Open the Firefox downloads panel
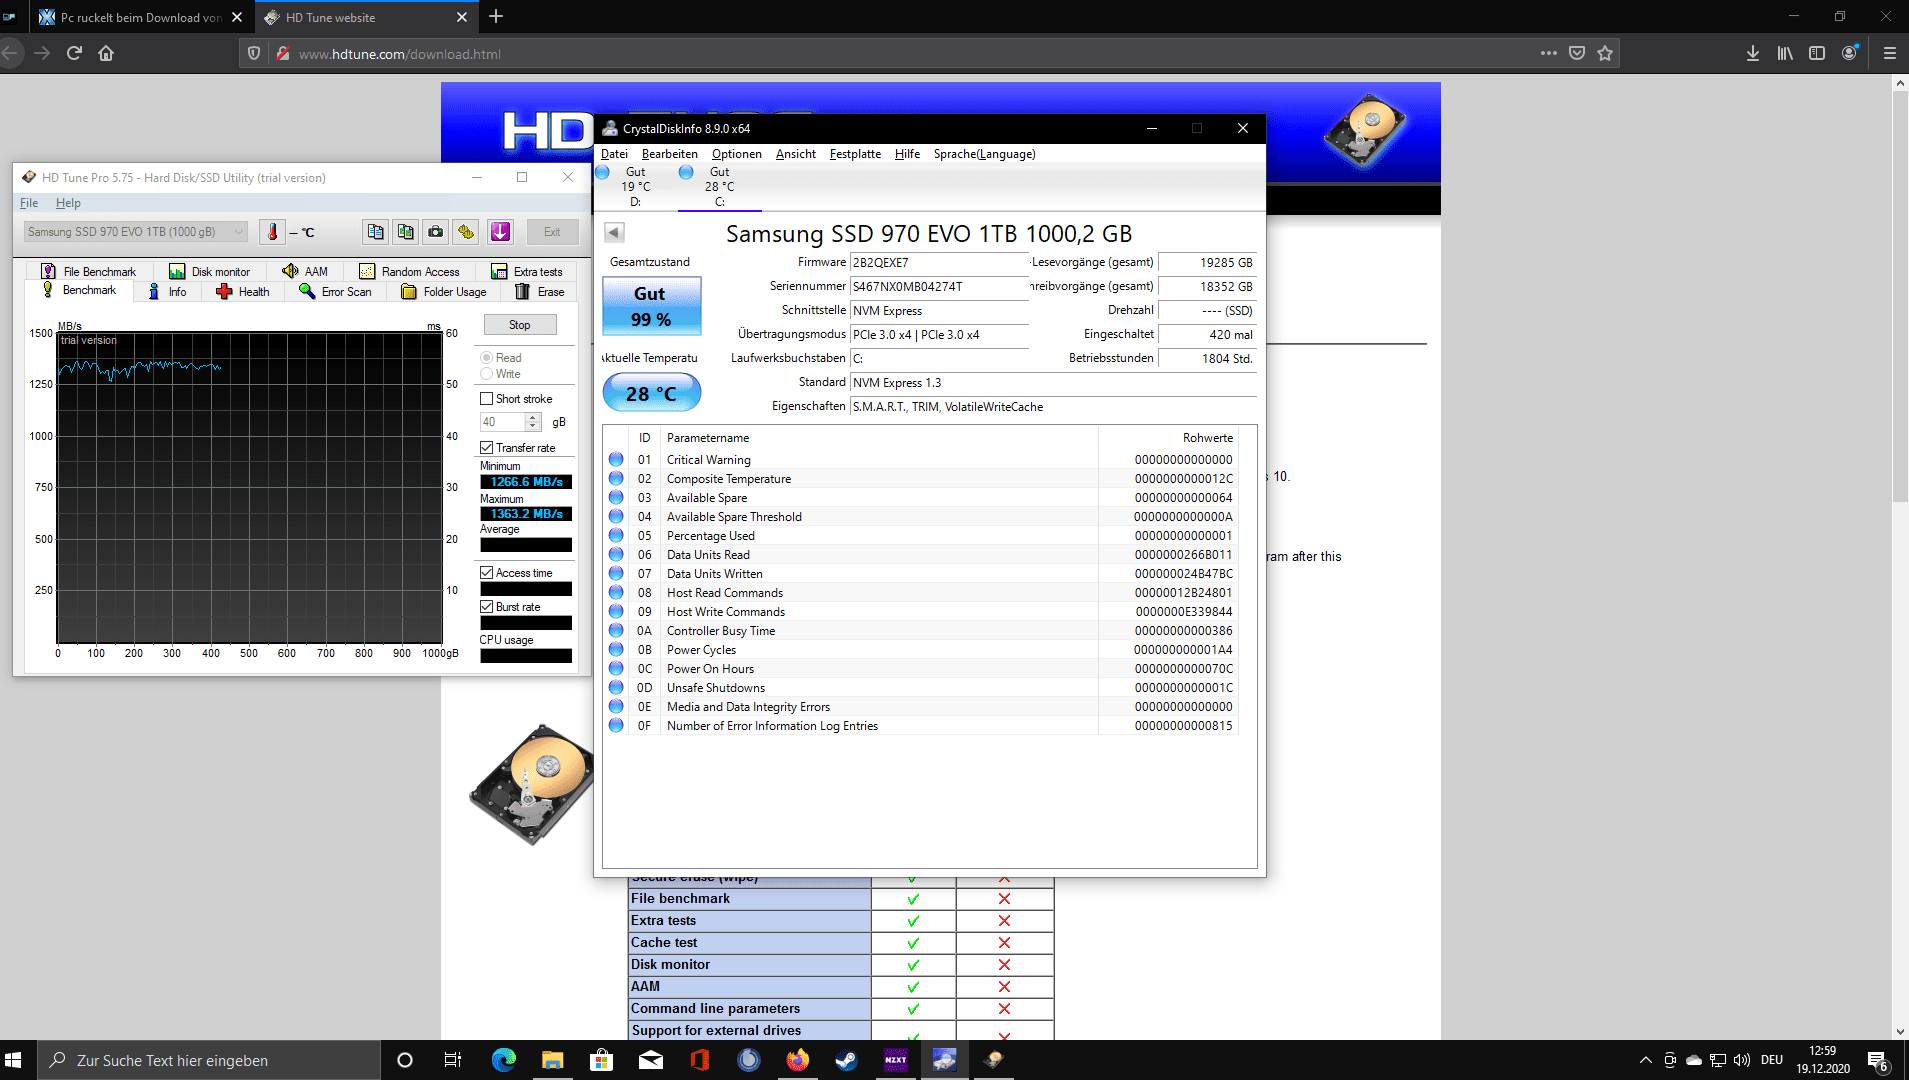 pos(1752,53)
